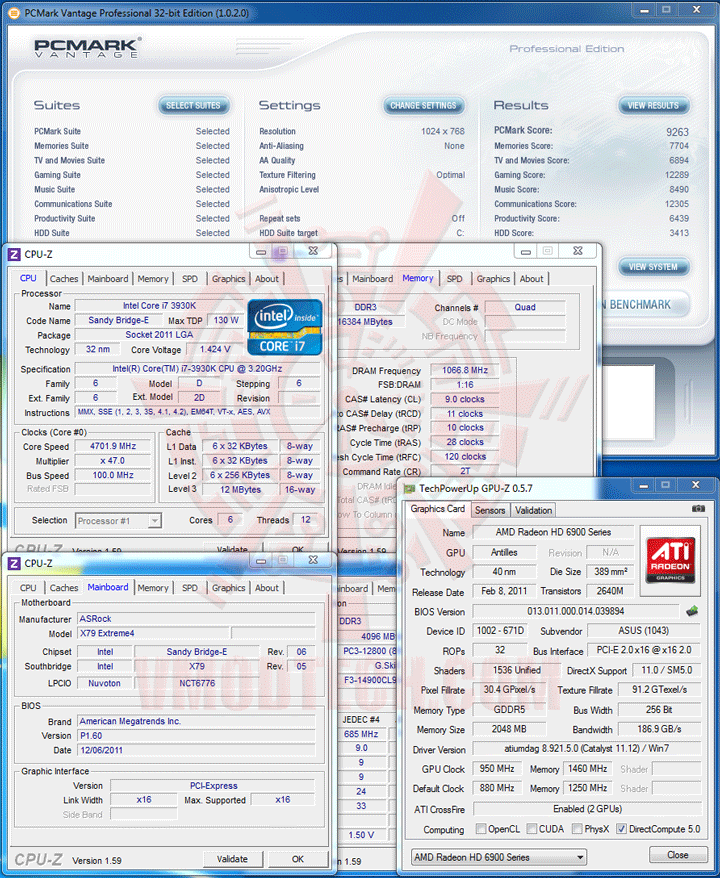The height and width of the screenshot is (878, 720).
Task: Open the AMD Radeon HD 6900 Series dropdown
Action: point(499,857)
